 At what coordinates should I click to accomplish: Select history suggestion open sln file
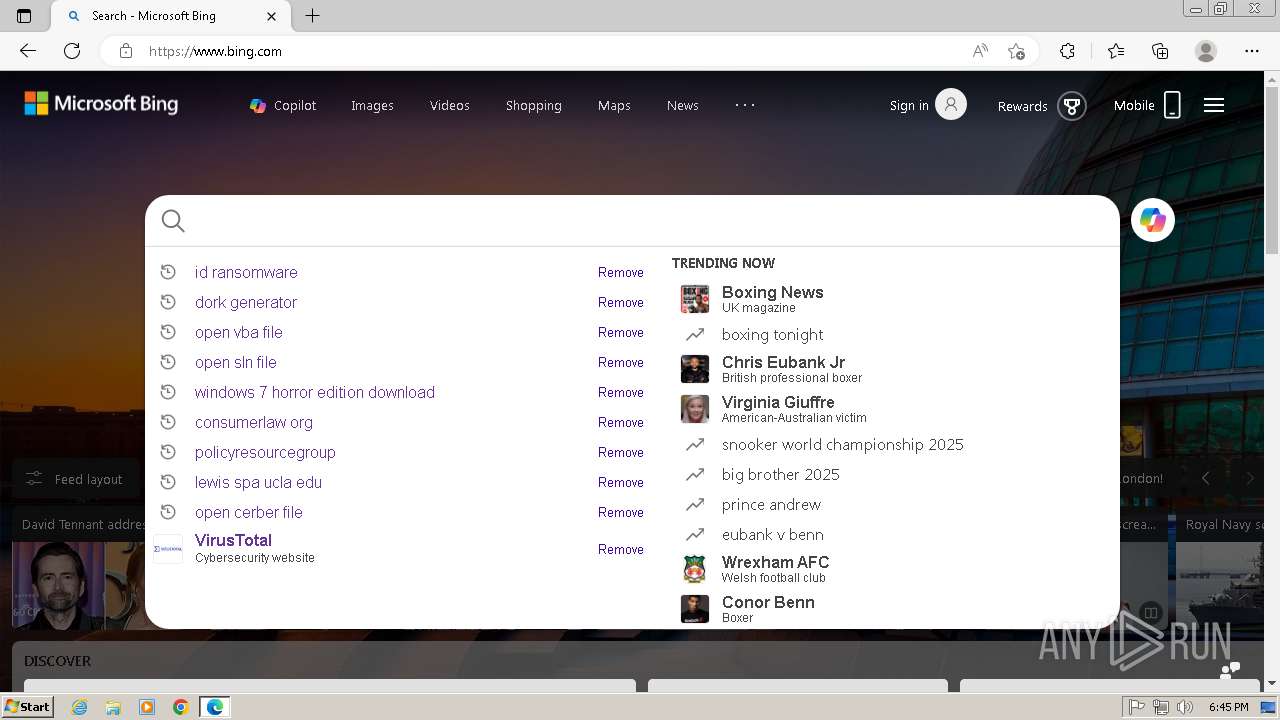click(x=236, y=362)
